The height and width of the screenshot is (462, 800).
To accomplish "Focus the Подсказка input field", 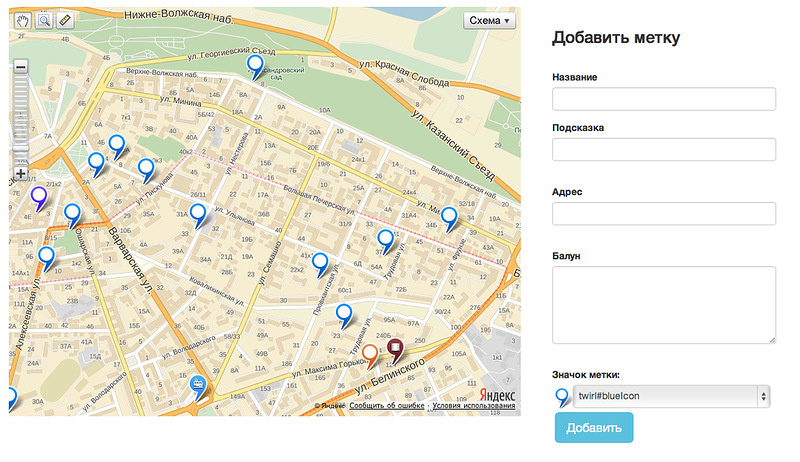I will coord(664,149).
